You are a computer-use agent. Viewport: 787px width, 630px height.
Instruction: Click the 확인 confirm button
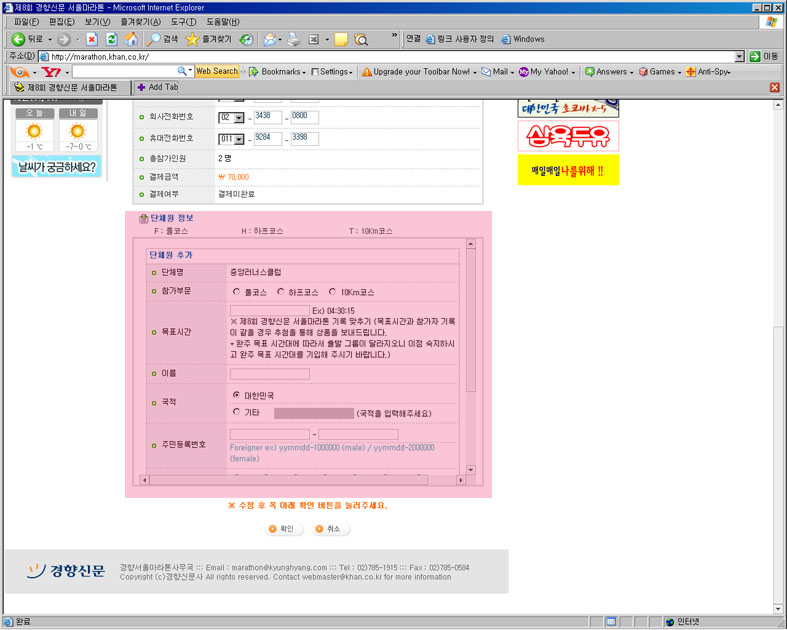[x=281, y=529]
